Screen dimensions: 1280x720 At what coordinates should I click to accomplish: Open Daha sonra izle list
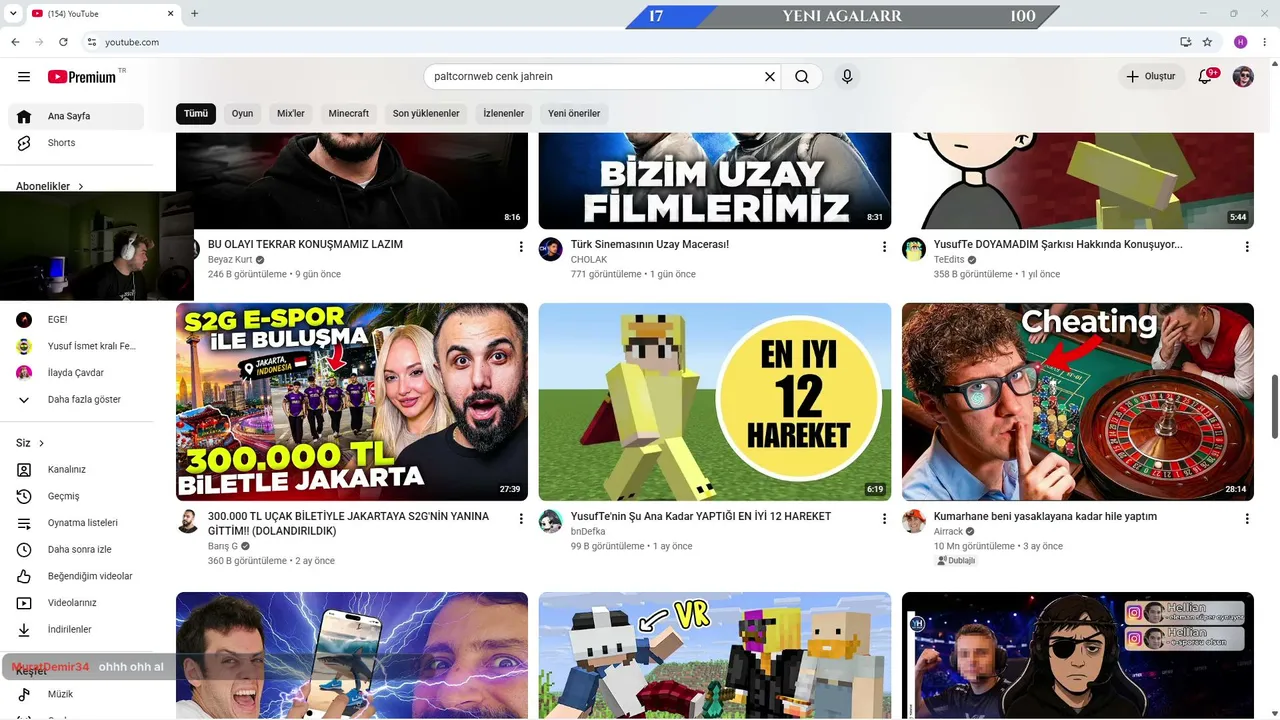[76, 549]
